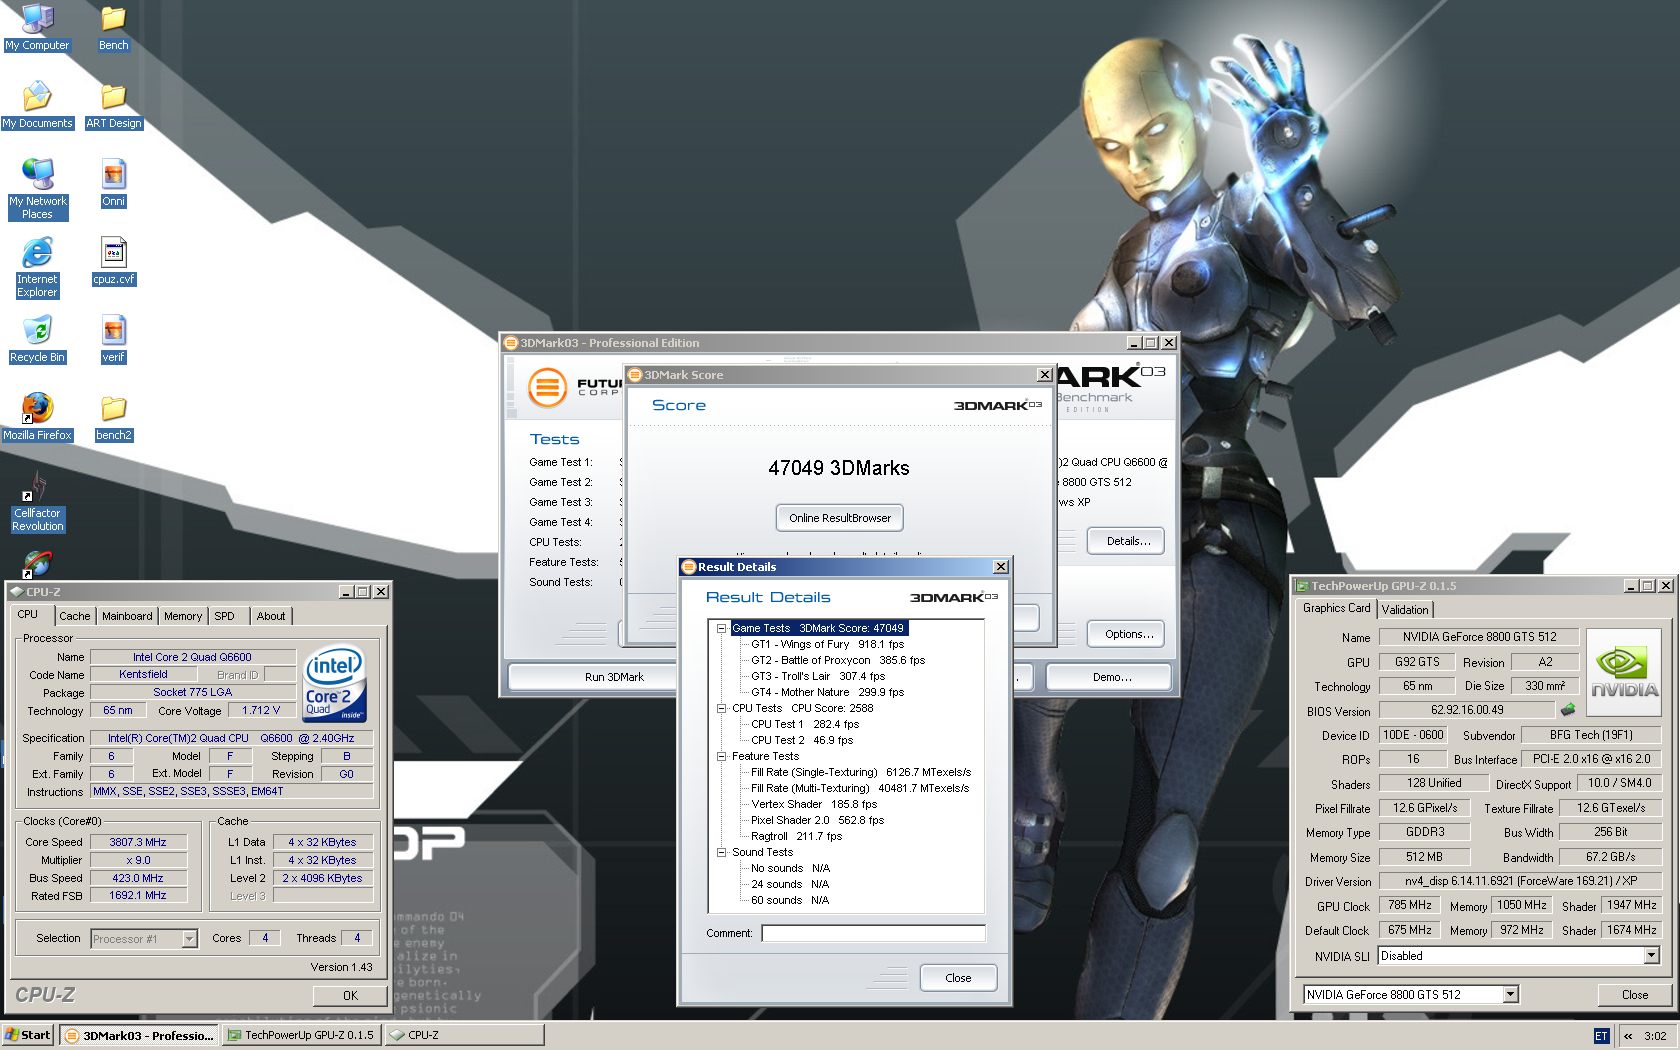
Task: Collapse the Game Tests tree node
Action: [721, 628]
